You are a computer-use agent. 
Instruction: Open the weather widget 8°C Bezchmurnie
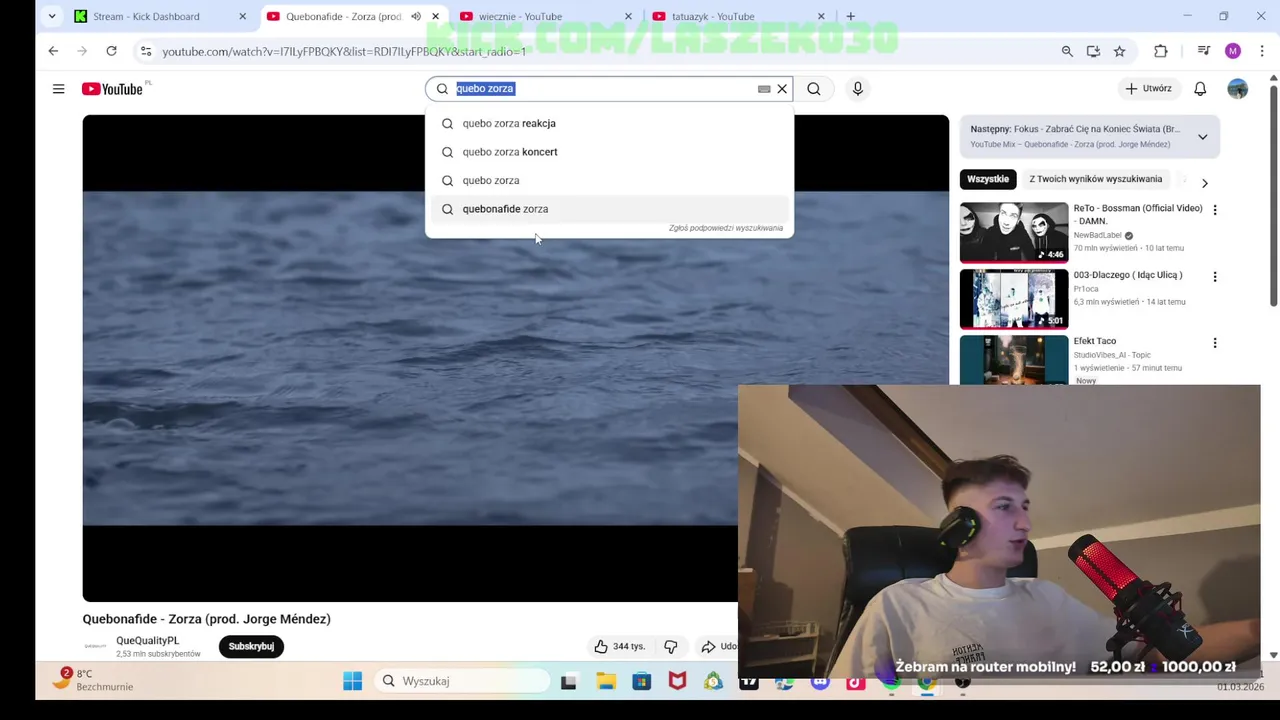[93, 680]
